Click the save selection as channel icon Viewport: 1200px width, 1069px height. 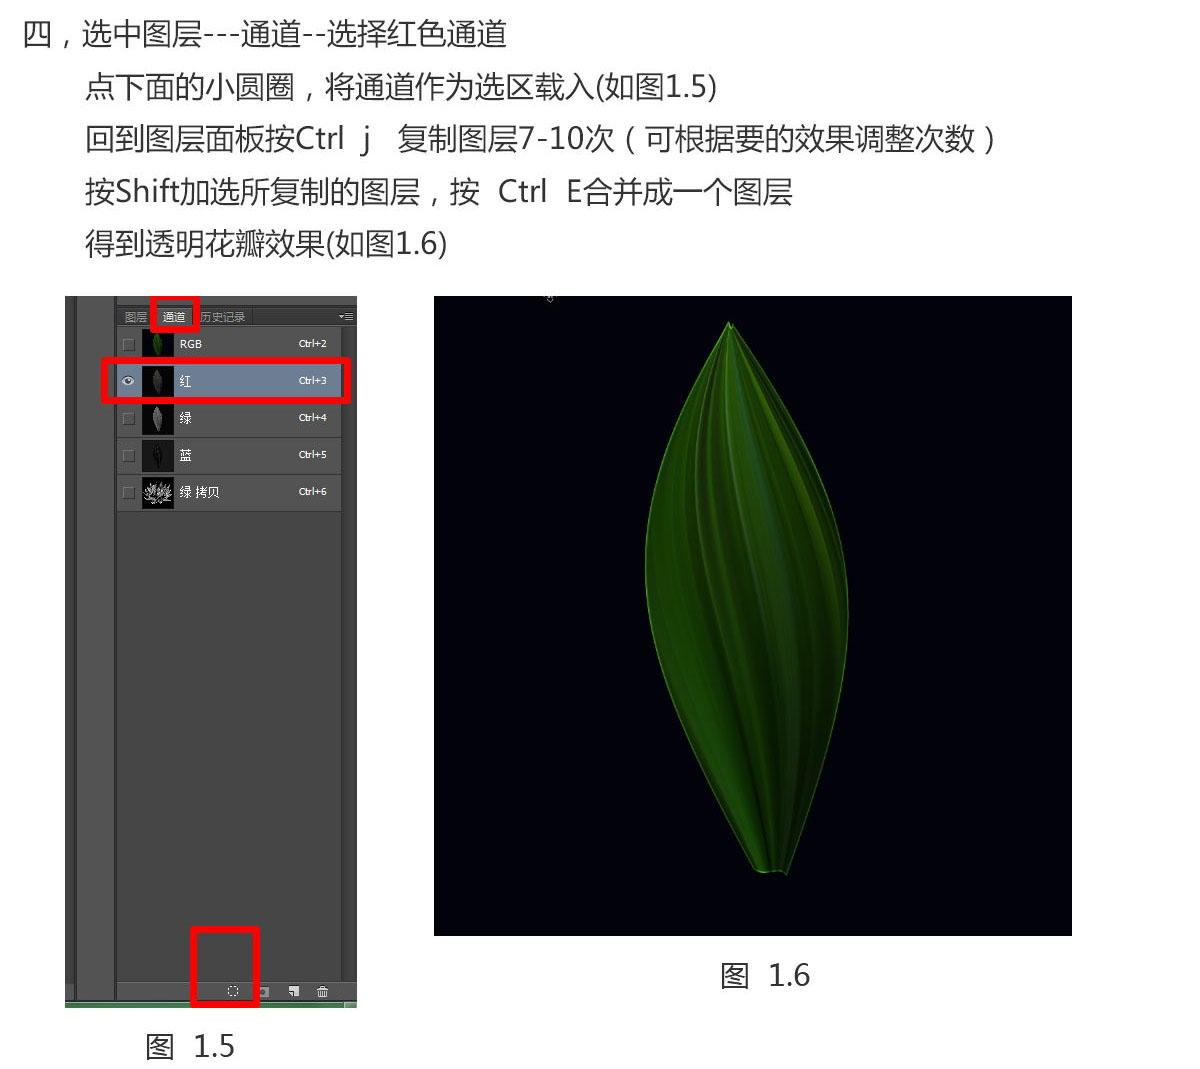pos(264,991)
